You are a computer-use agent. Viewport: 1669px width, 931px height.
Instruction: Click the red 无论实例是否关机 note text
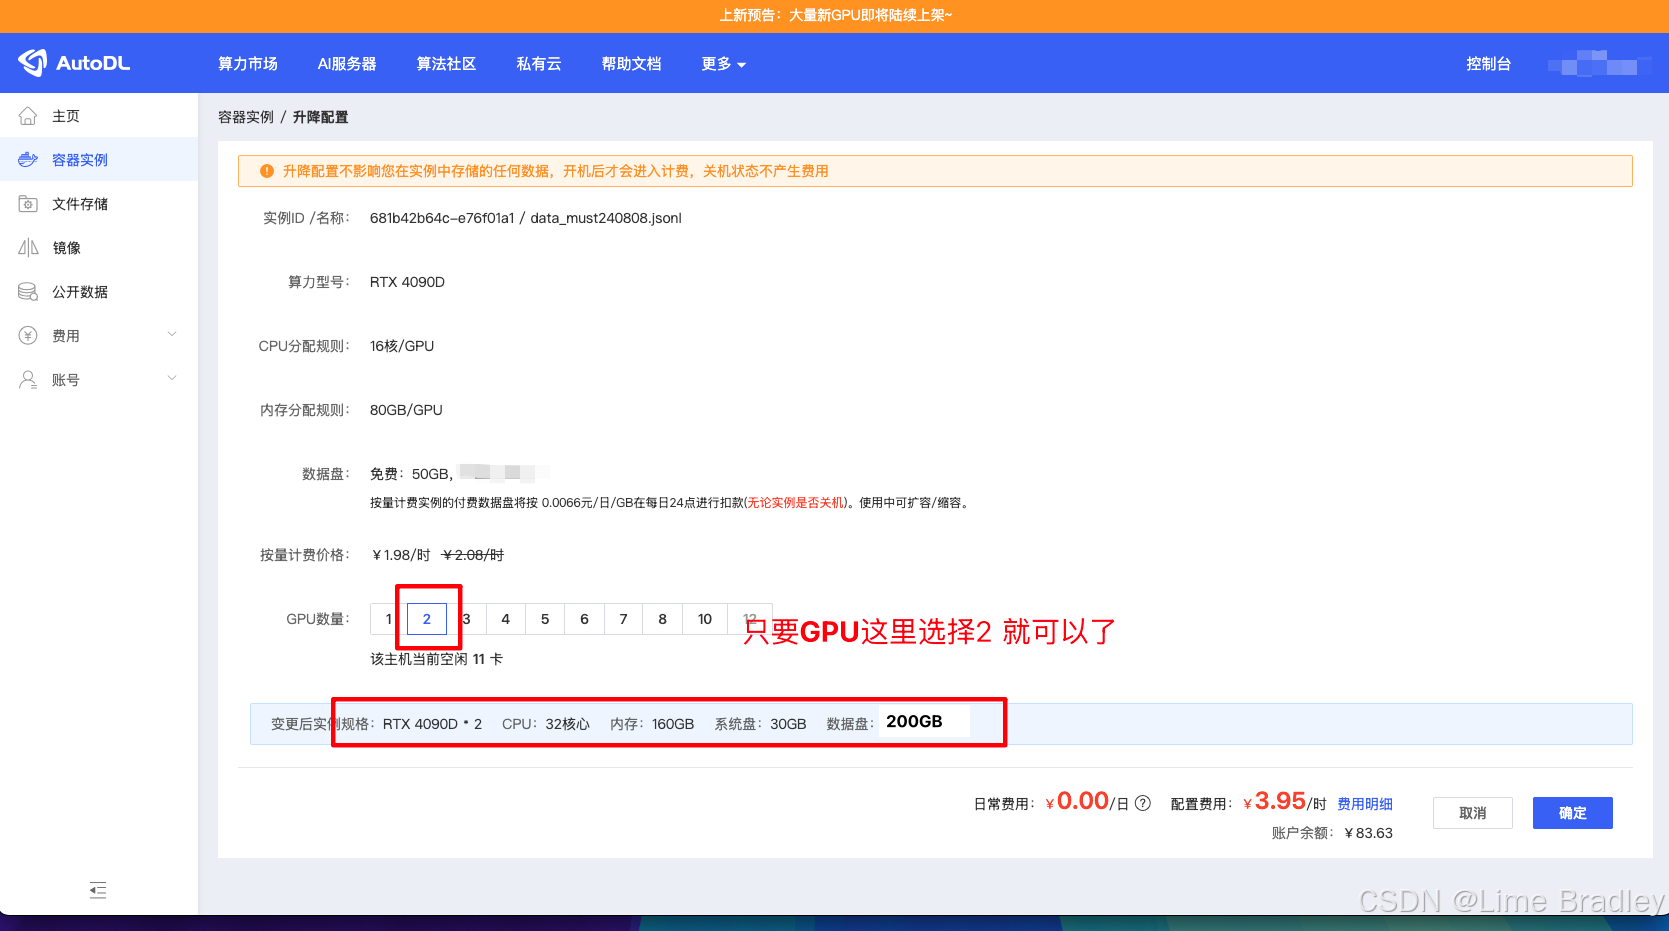coord(796,503)
